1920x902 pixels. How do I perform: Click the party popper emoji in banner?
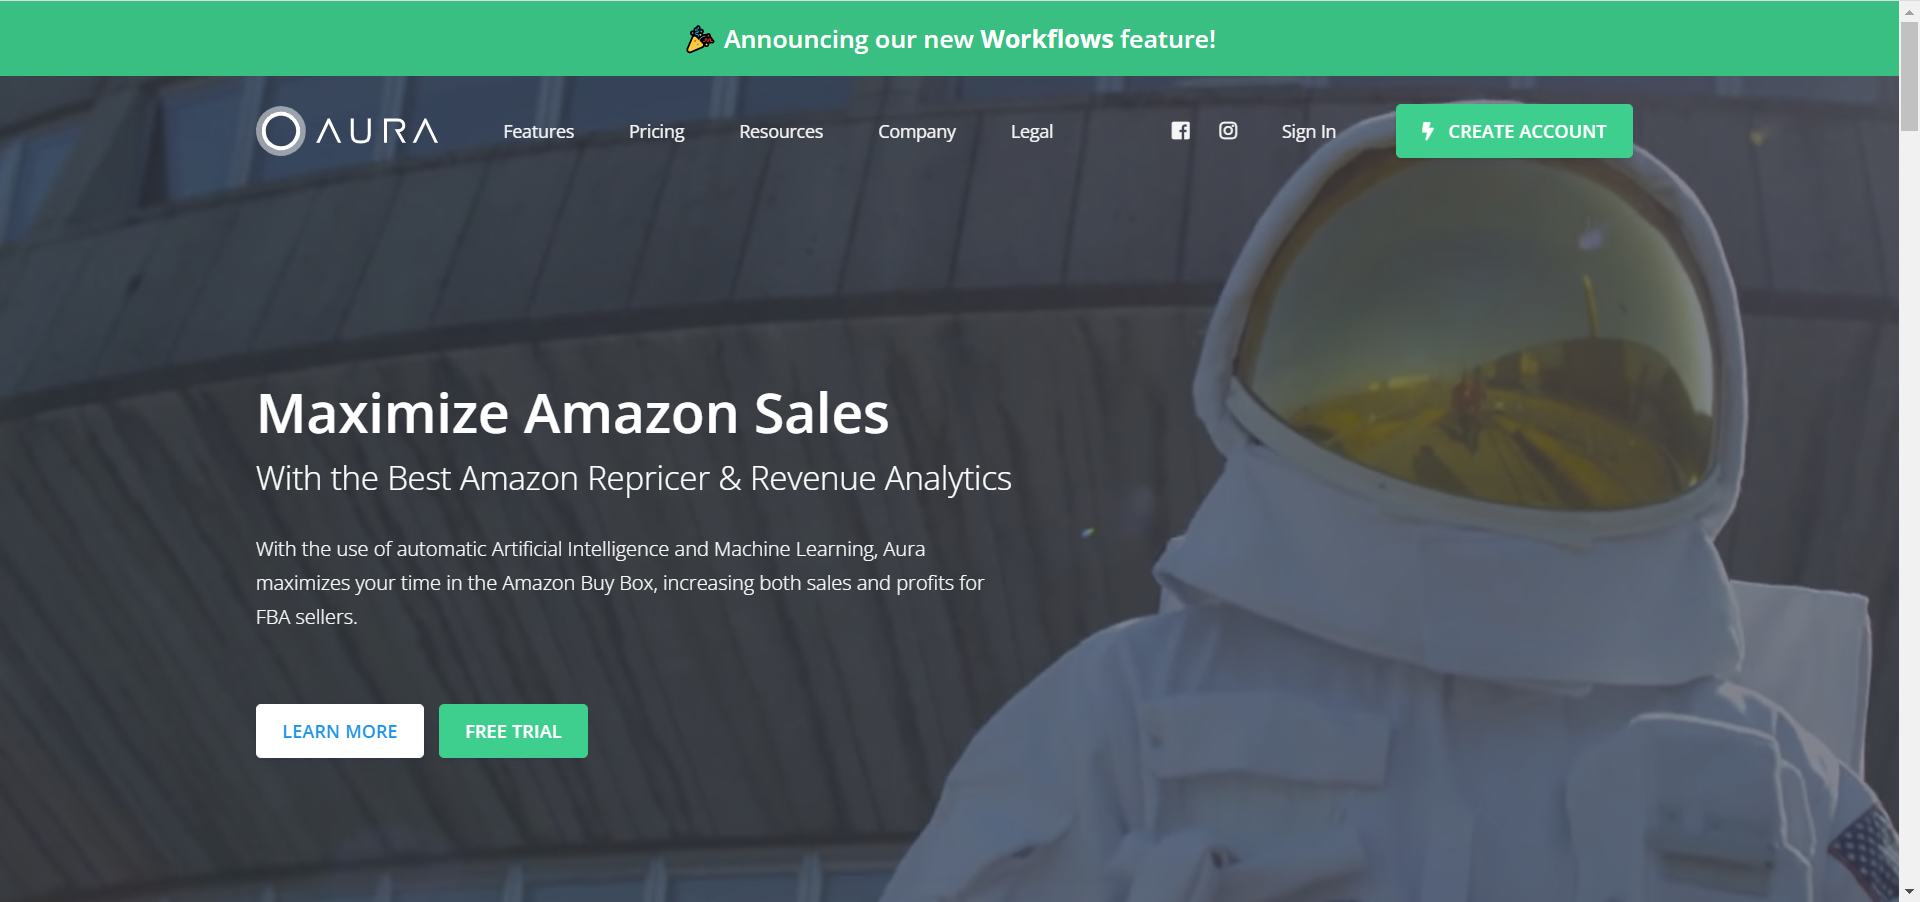tap(700, 39)
